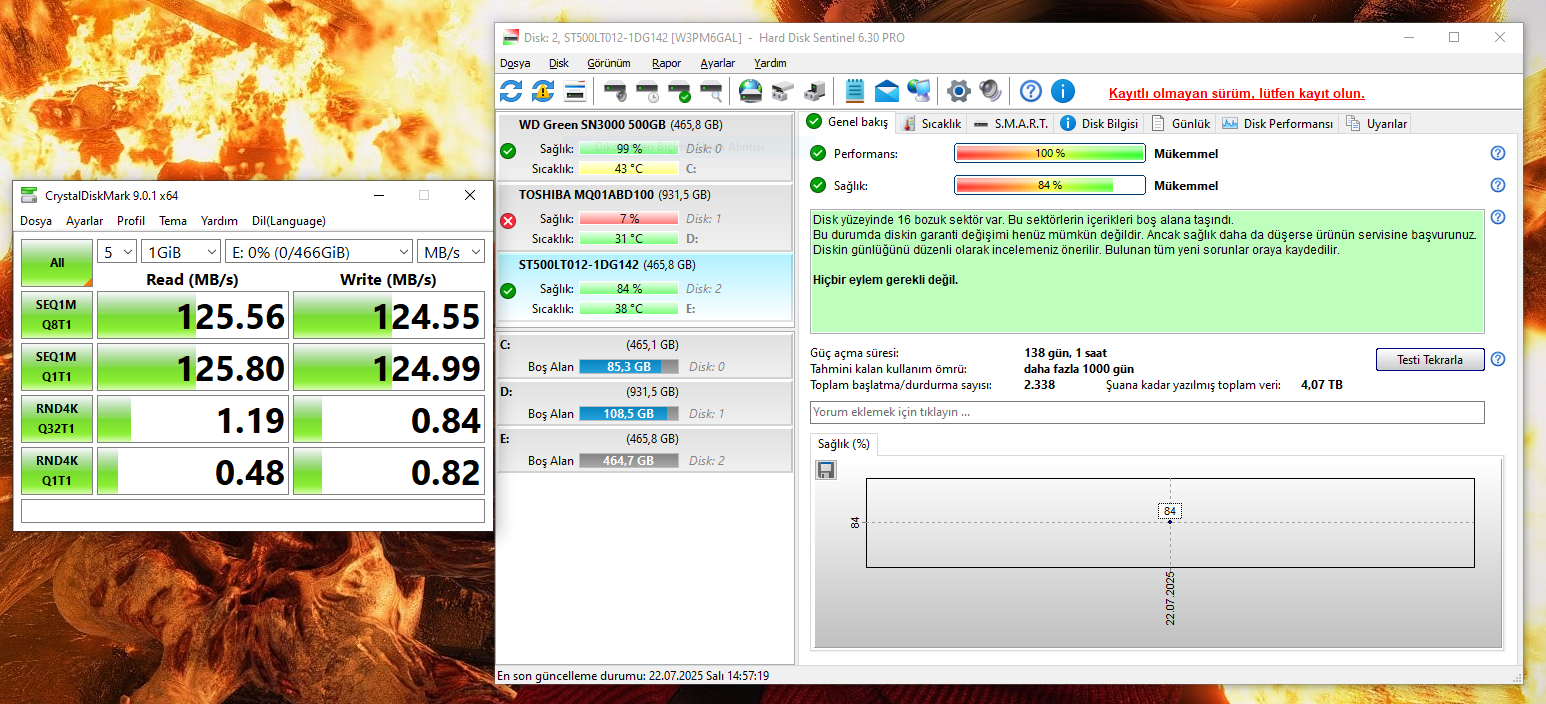Image resolution: width=1546 pixels, height=704 pixels.
Task: Click the Testi Tekrarla button
Action: pyautogui.click(x=1430, y=360)
